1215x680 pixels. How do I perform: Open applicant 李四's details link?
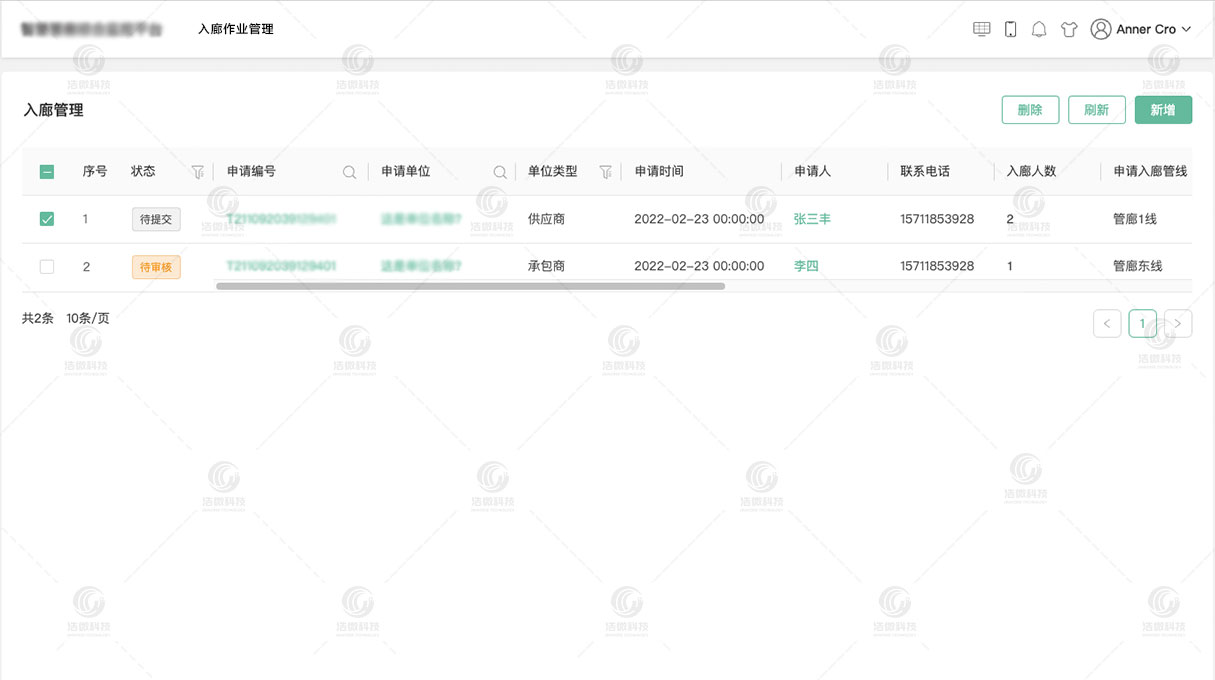pyautogui.click(x=806, y=266)
